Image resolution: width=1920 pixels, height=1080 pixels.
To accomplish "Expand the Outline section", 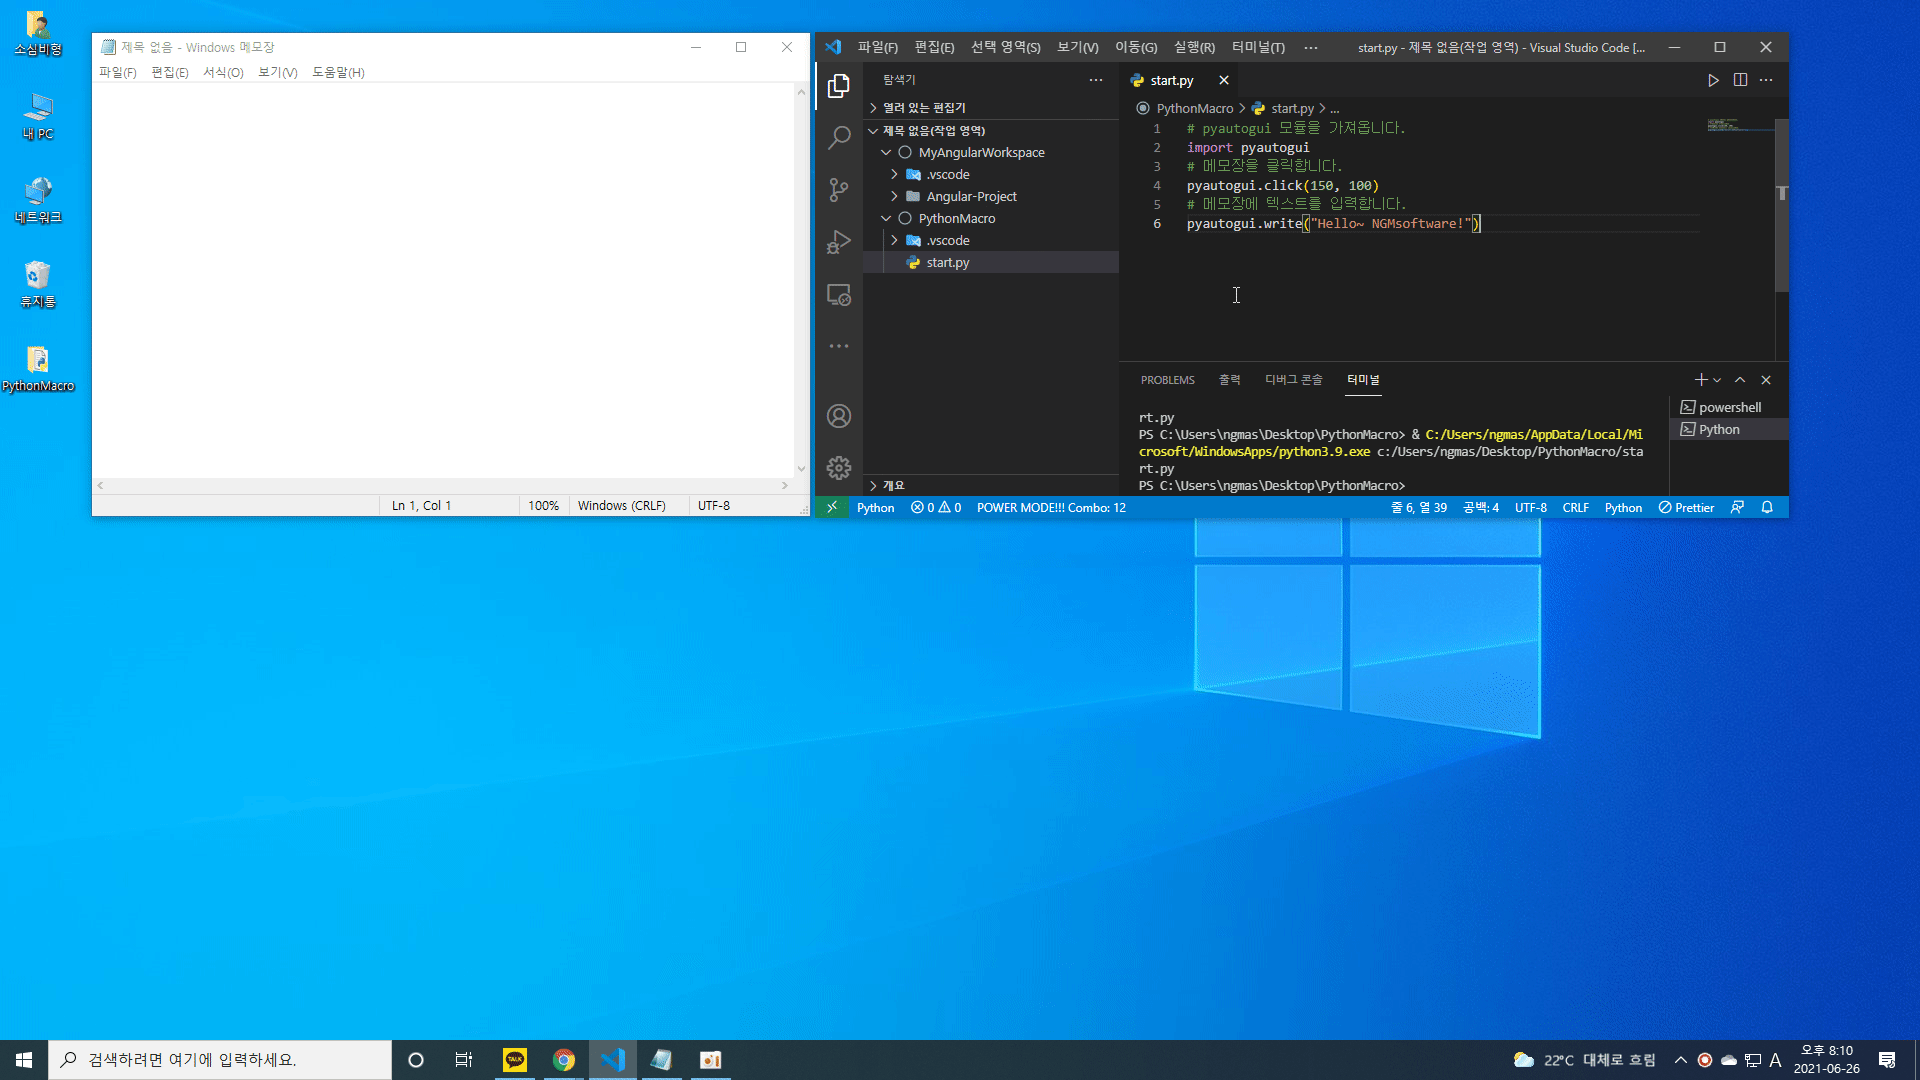I will (x=990, y=486).
